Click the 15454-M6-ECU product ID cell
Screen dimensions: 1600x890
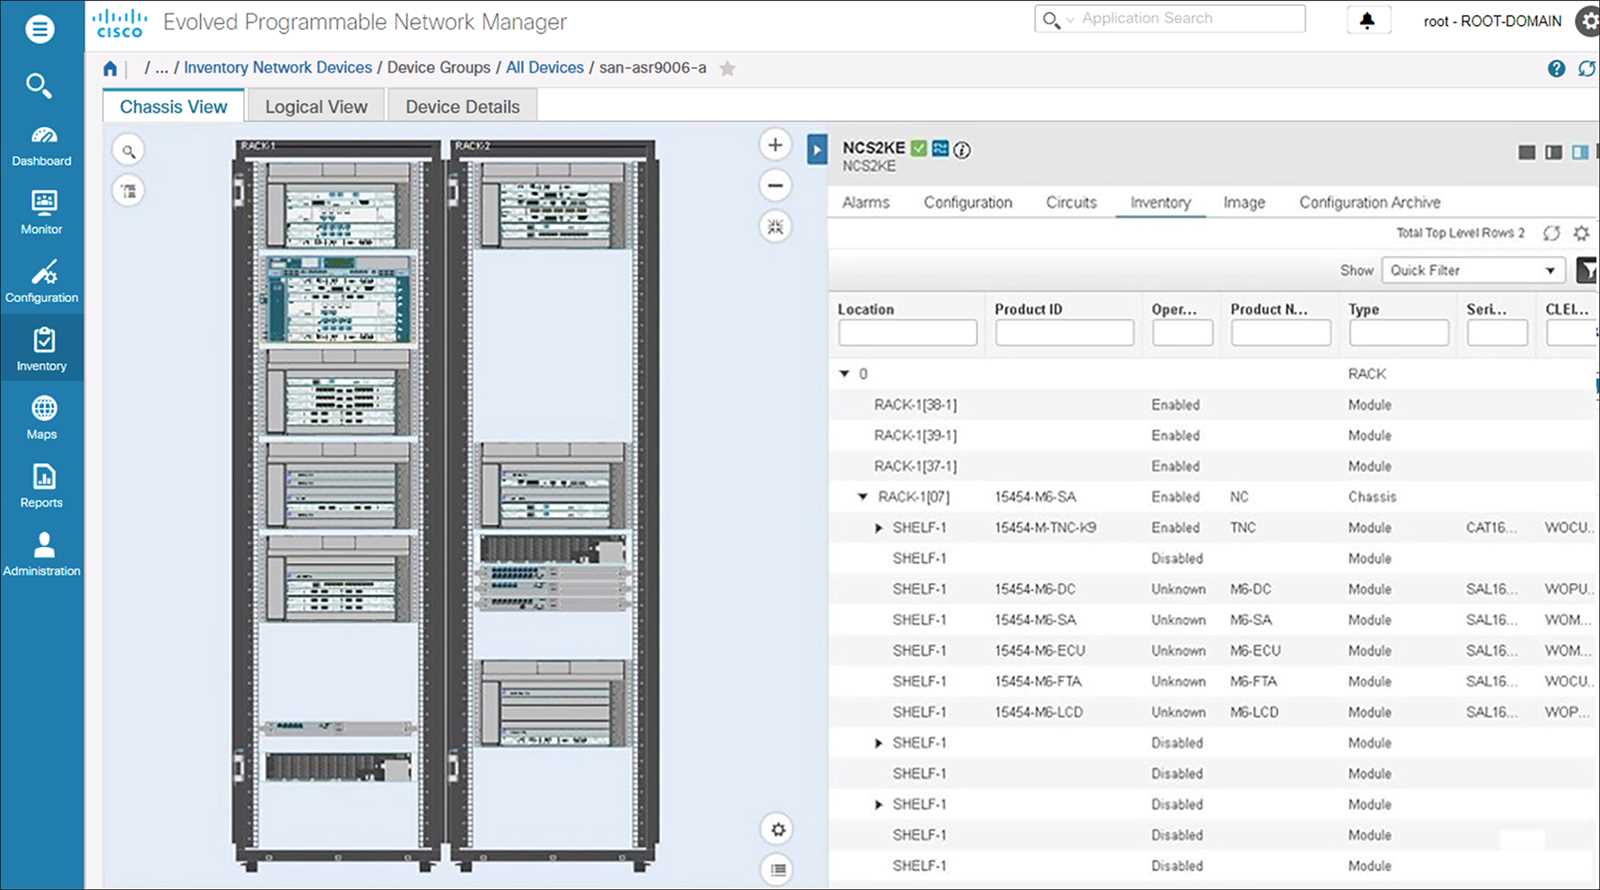pos(1039,651)
